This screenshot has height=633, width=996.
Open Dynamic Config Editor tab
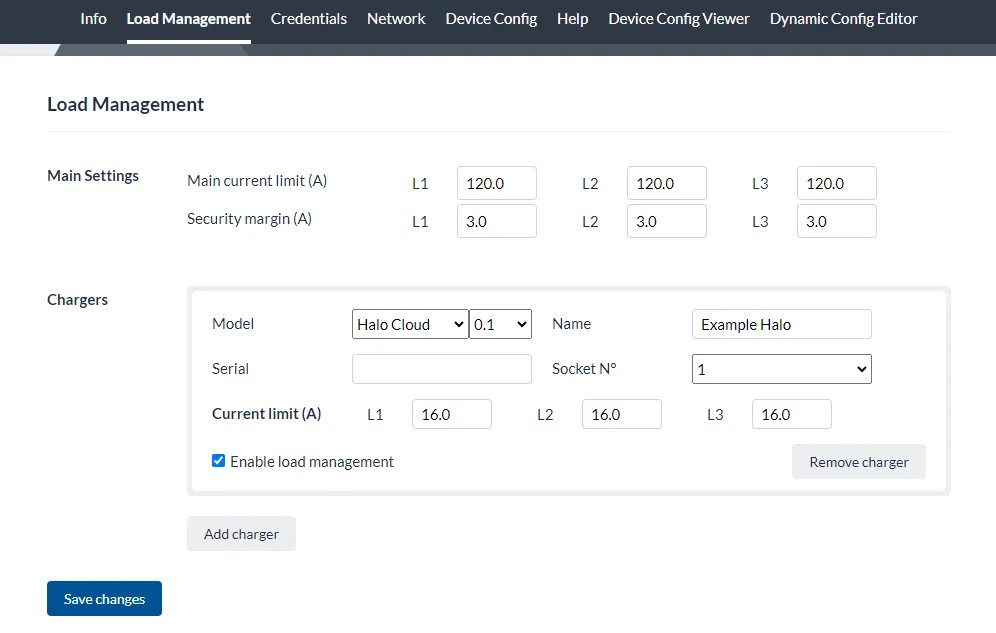coord(844,19)
